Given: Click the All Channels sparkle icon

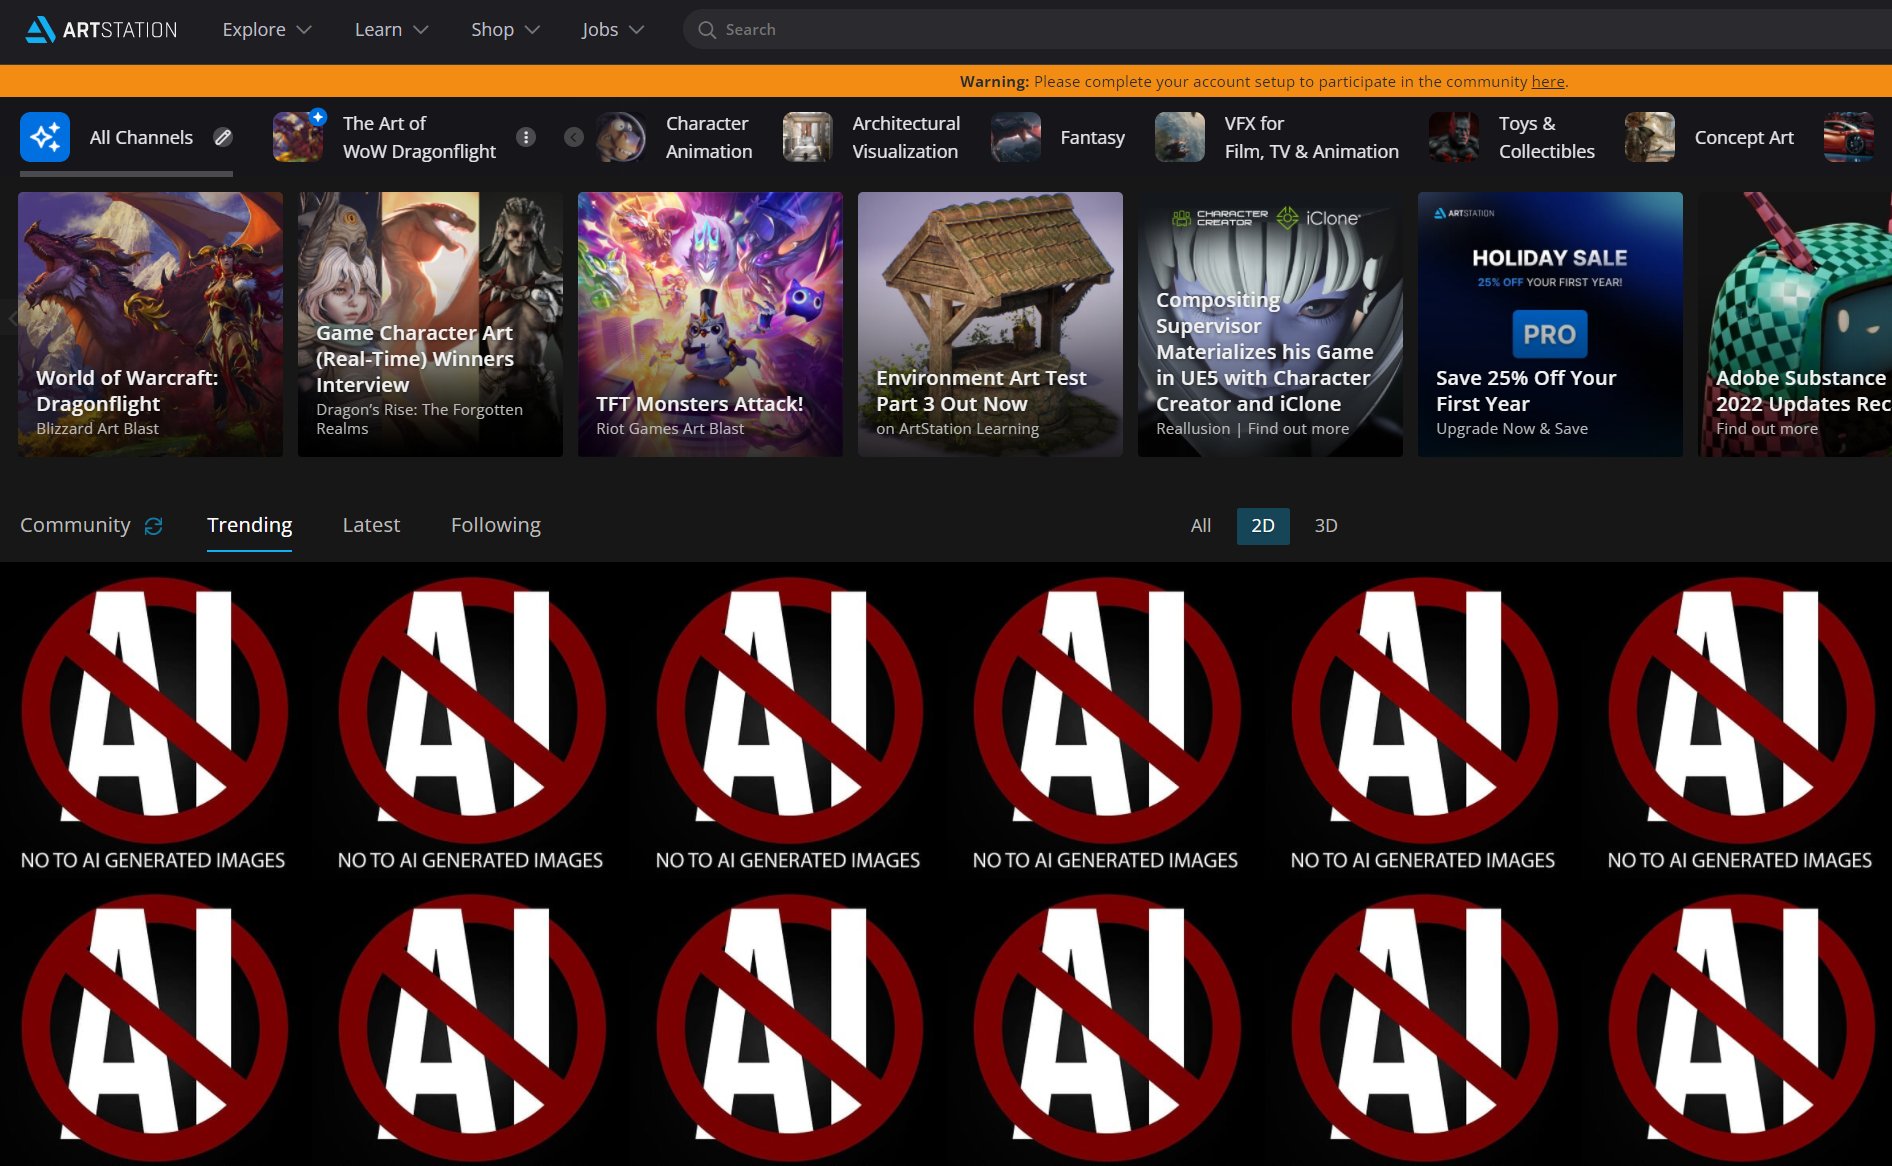Looking at the screenshot, I should click(45, 137).
